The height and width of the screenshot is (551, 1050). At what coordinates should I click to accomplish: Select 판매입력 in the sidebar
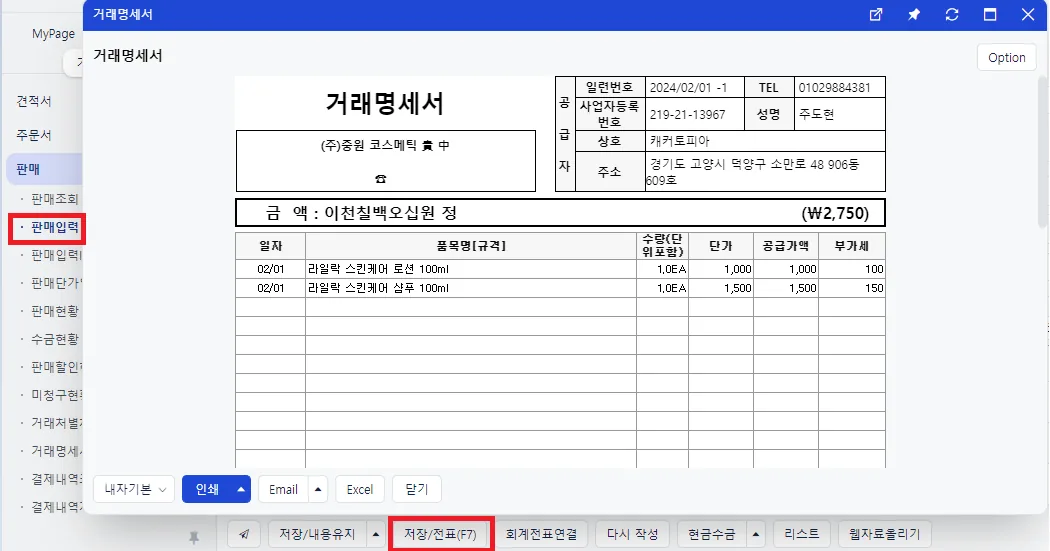[54, 228]
